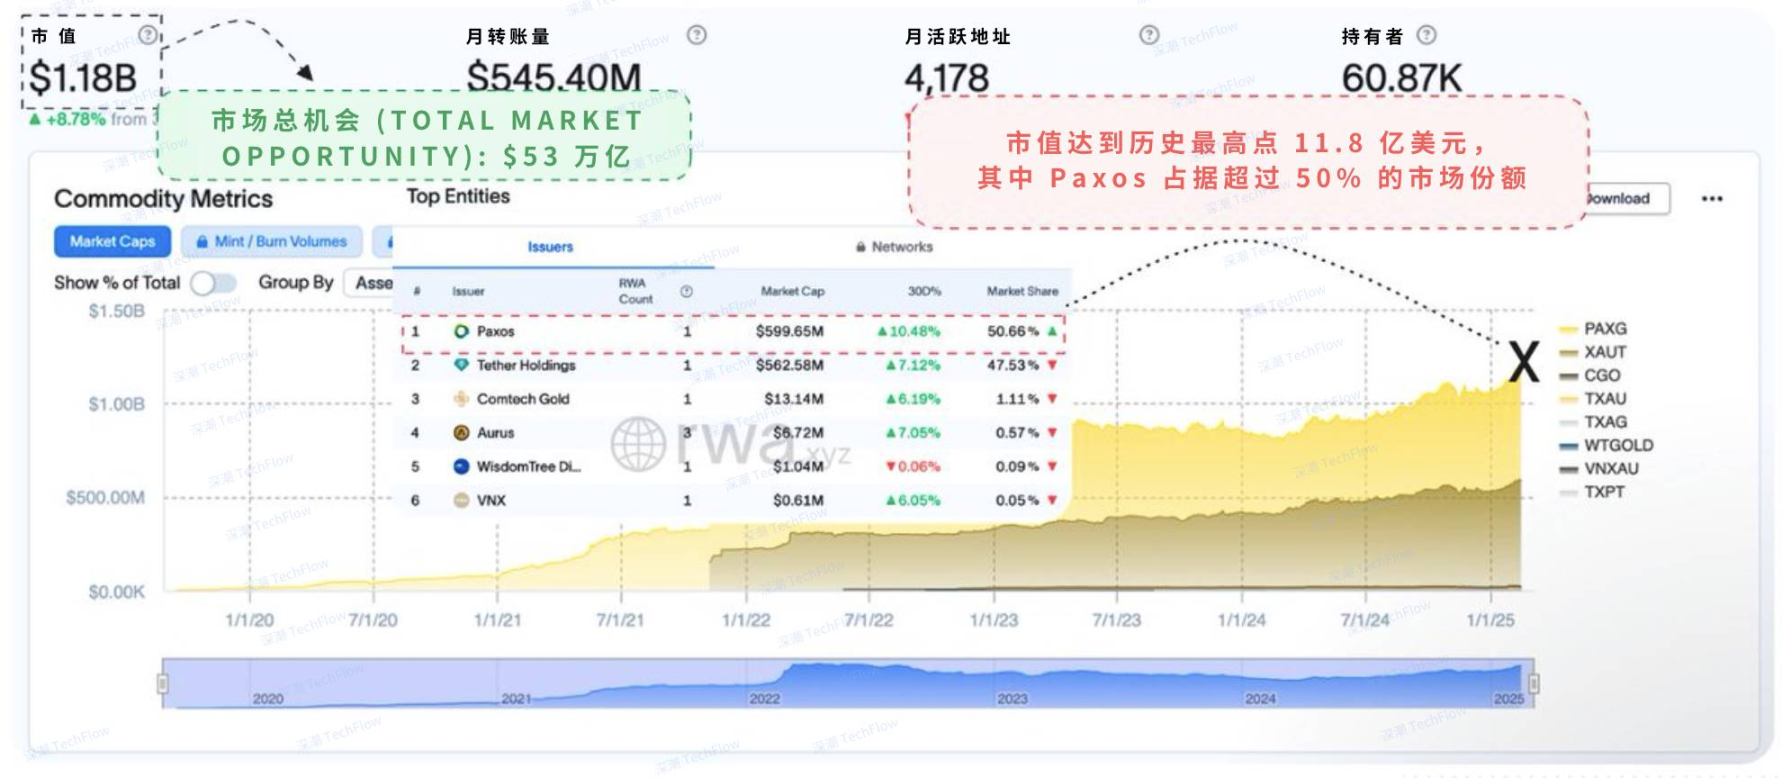Viewport: 1782px width, 778px height.
Task: Sort by the RWA Count column header
Action: point(635,291)
